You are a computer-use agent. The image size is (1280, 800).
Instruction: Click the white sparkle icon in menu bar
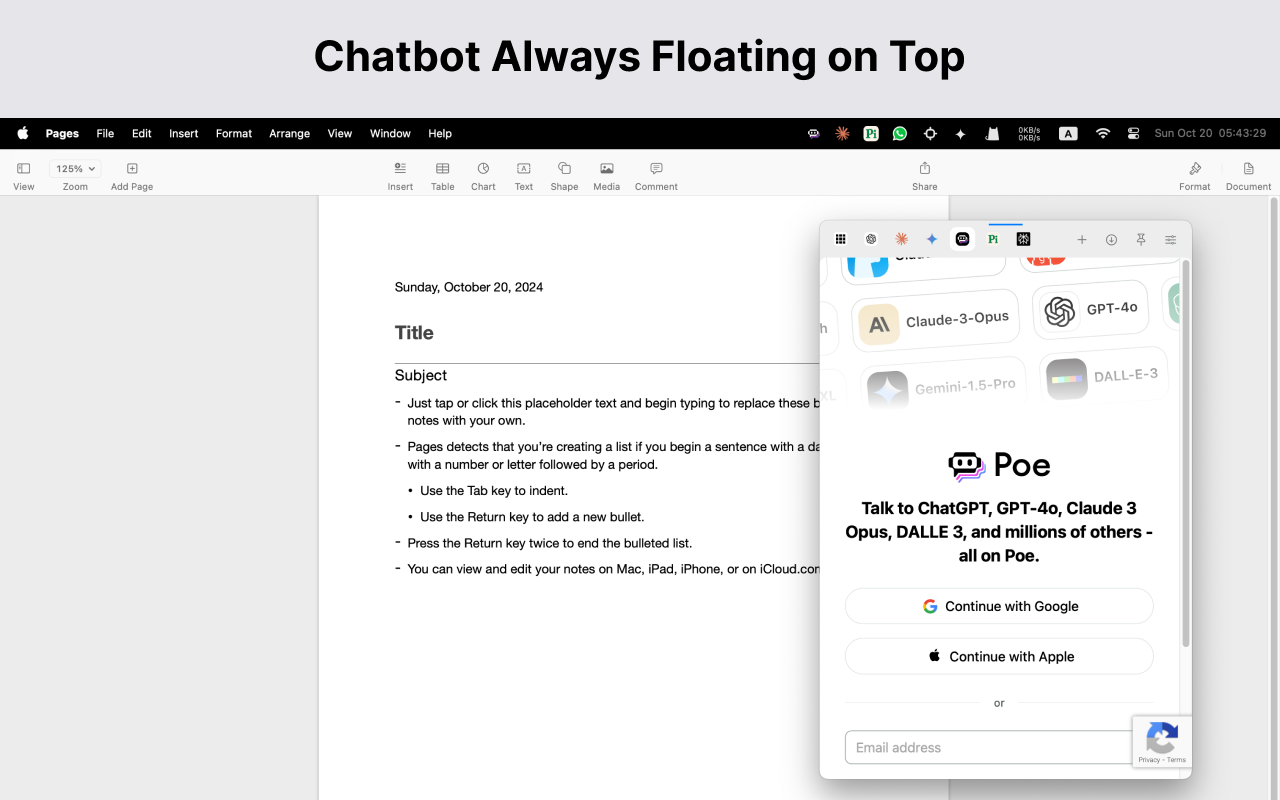point(960,133)
